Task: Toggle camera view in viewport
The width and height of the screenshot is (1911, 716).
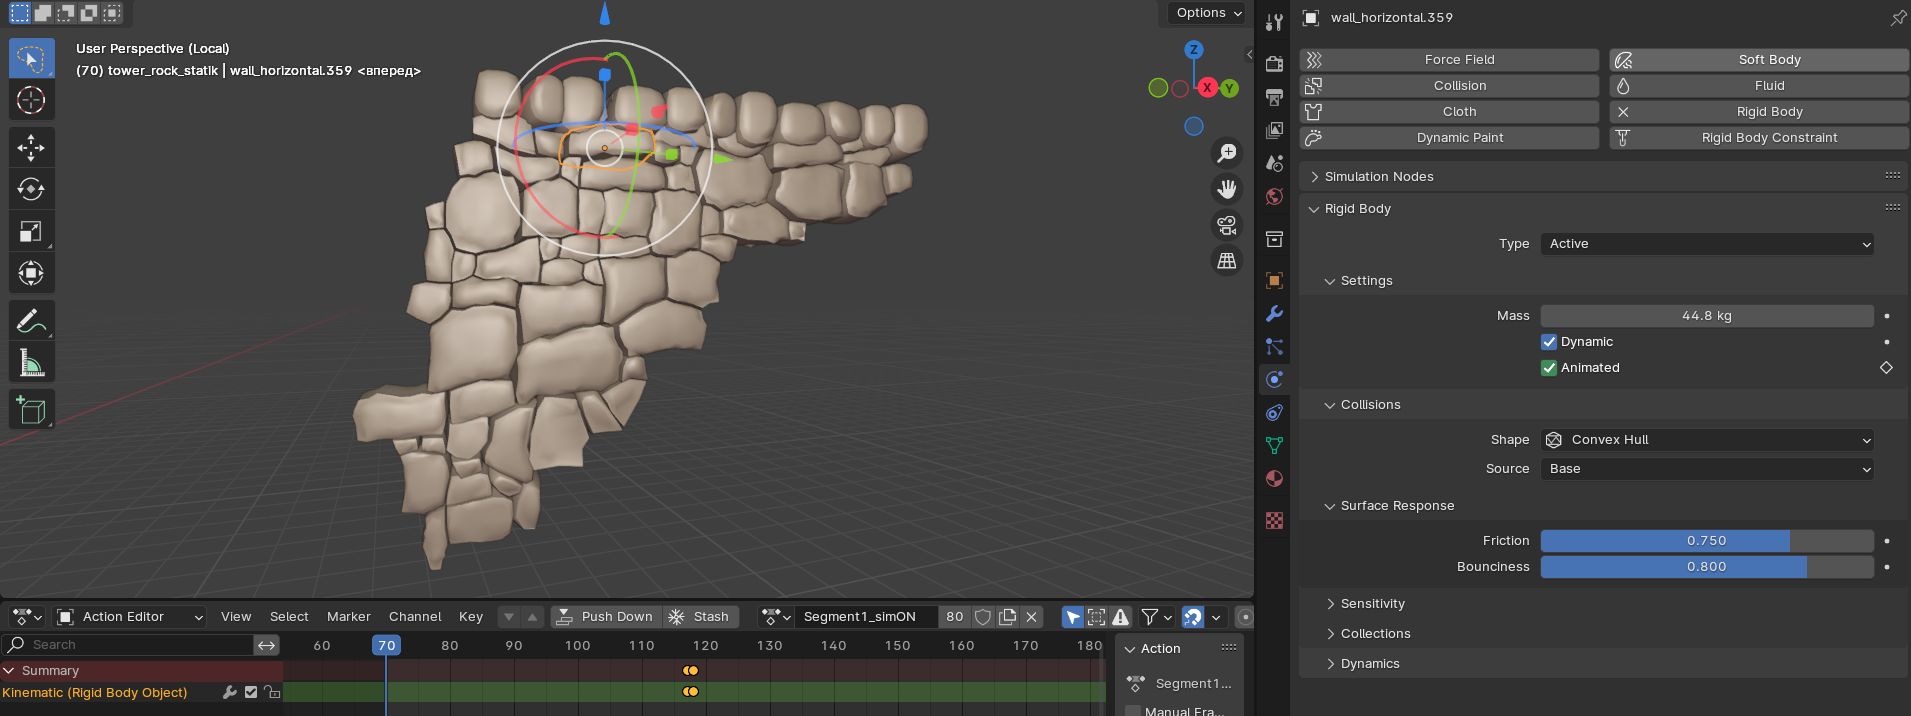Action: [x=1227, y=225]
